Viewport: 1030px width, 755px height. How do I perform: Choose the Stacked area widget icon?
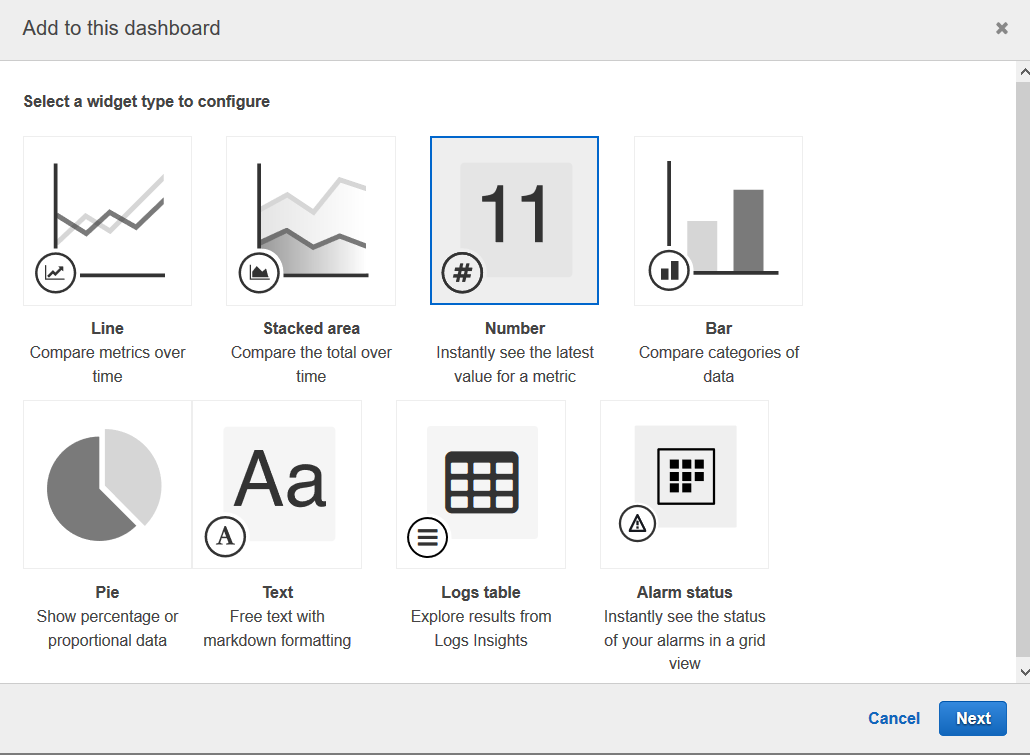click(x=311, y=221)
